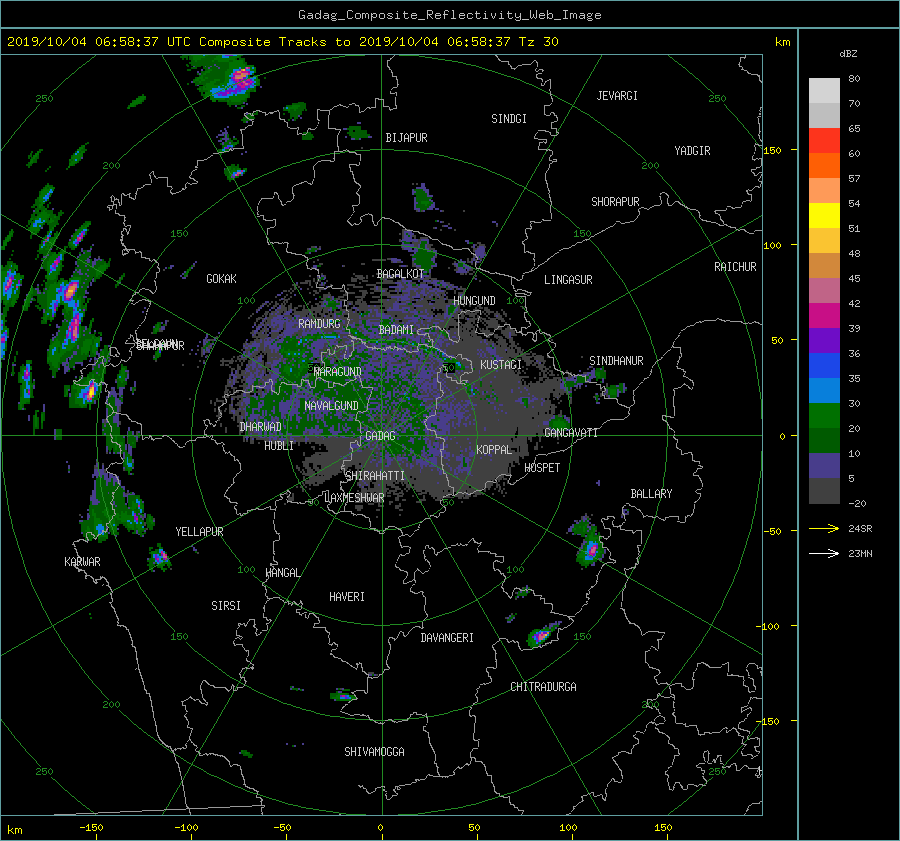Click the dBZ legend heading
This screenshot has height=841, width=900.
848,54
